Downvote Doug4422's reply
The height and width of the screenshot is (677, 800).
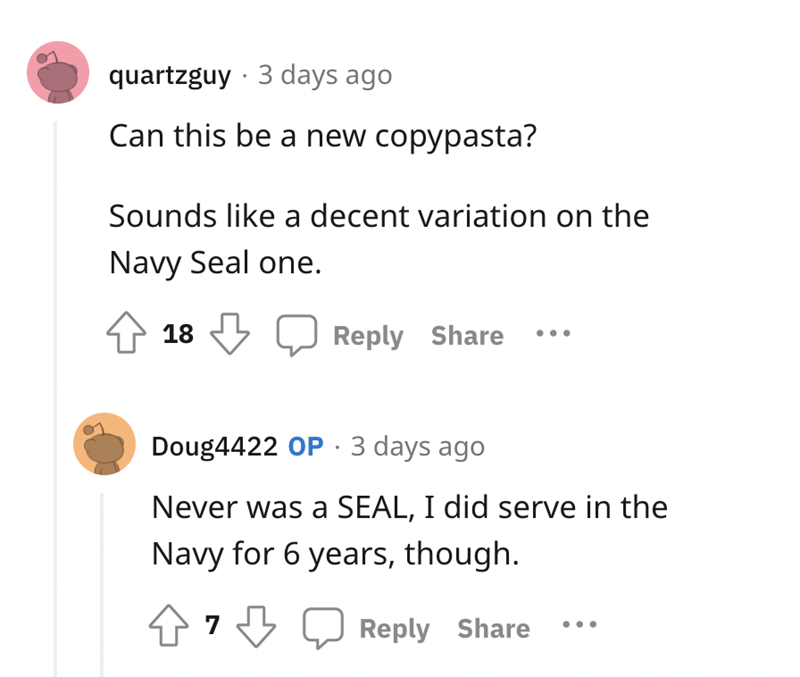tap(257, 628)
